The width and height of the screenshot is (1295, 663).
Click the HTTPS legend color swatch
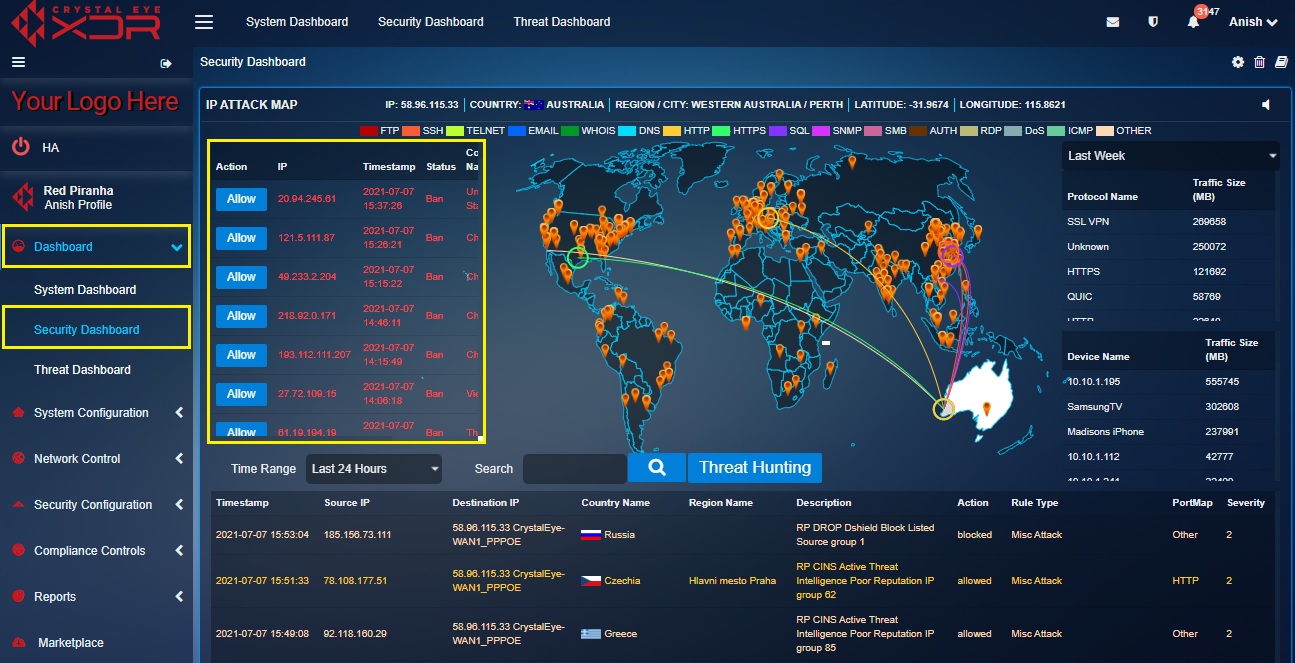coord(721,131)
